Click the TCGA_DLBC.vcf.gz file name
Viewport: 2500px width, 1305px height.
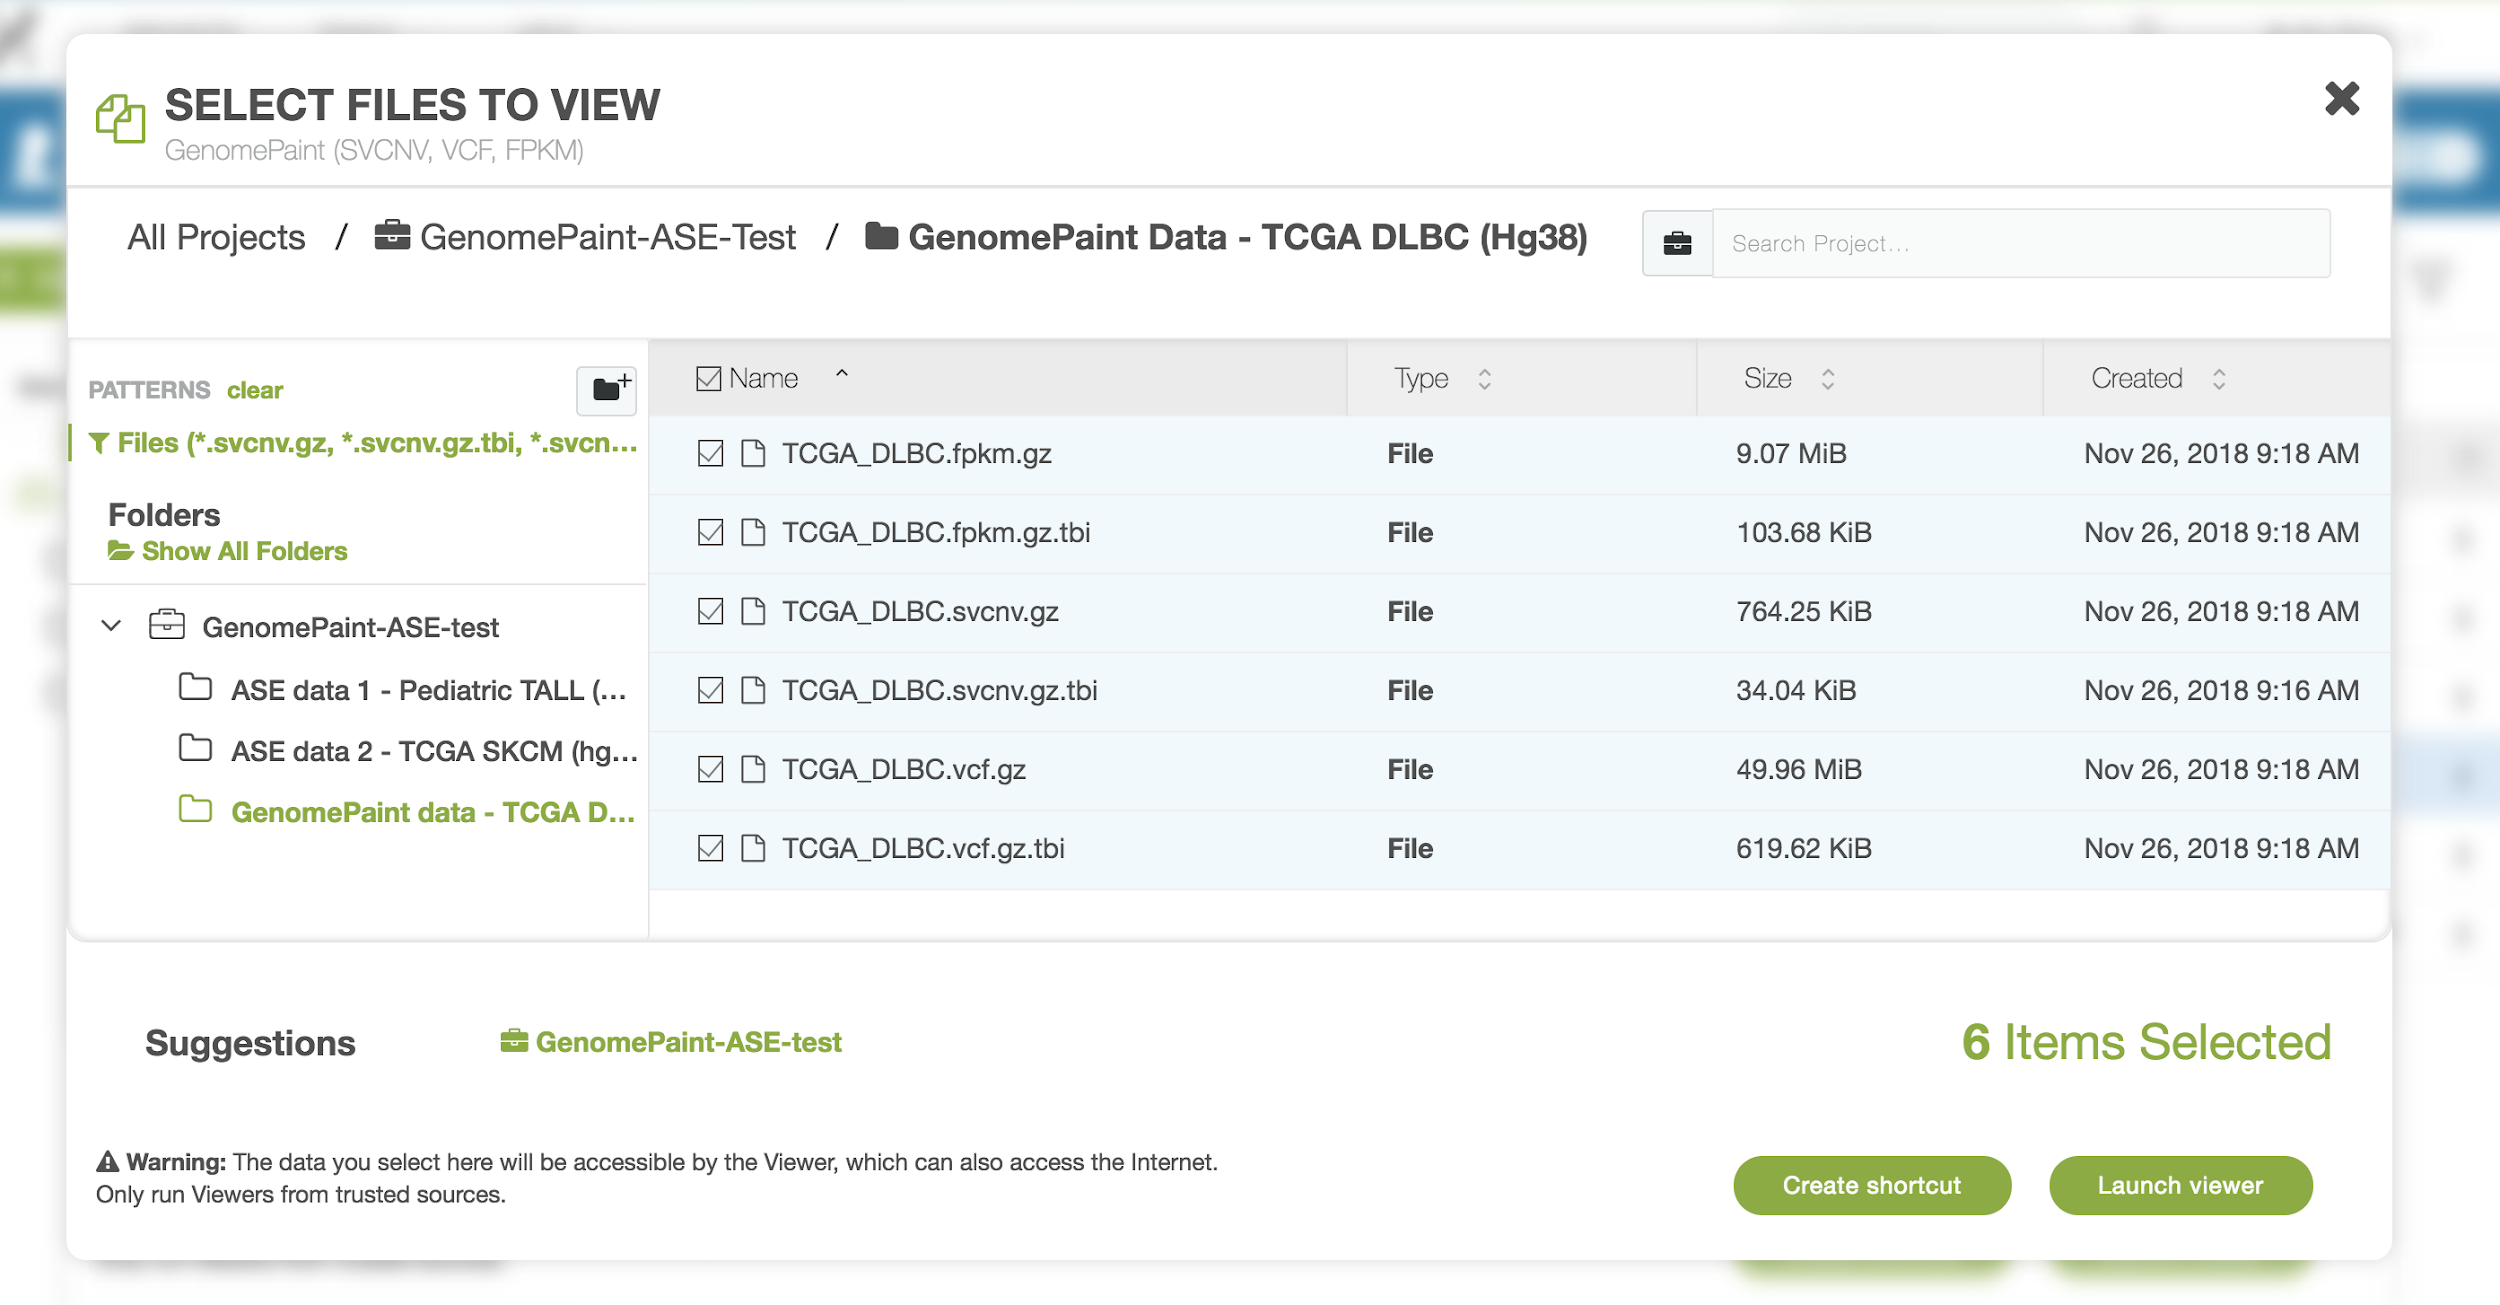pyautogui.click(x=904, y=769)
